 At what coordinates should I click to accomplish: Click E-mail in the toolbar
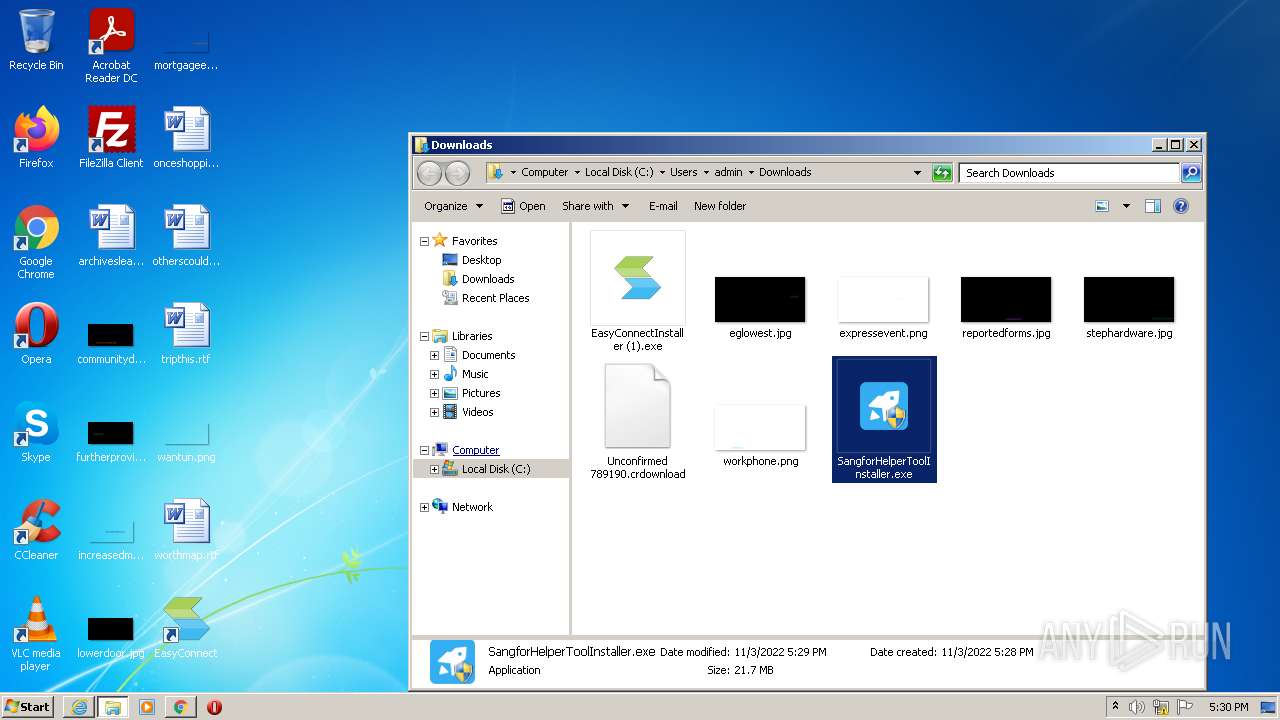(x=663, y=206)
